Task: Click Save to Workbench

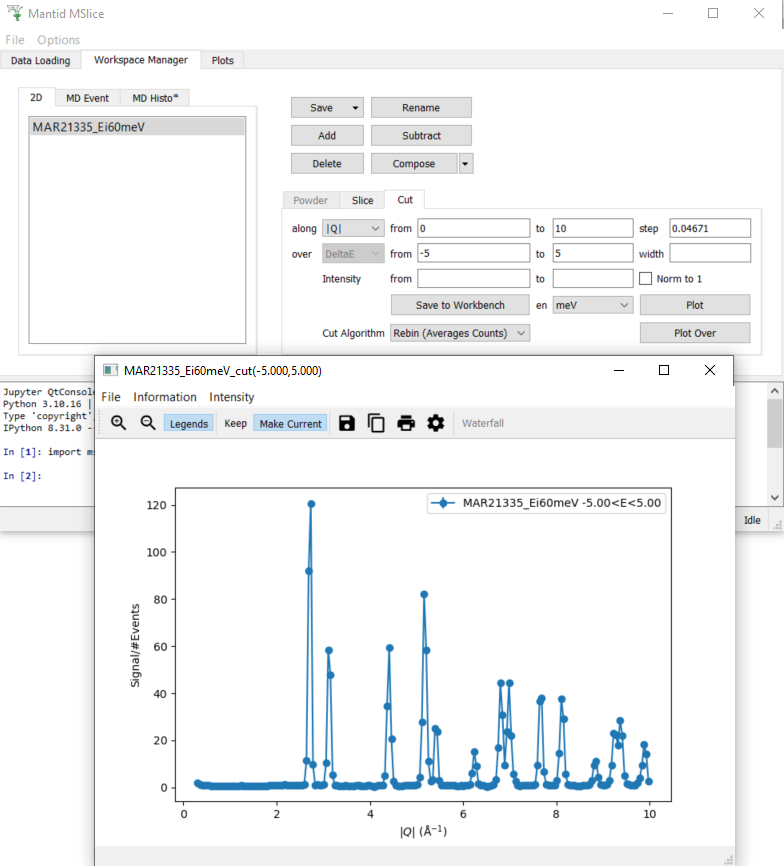Action: (x=460, y=305)
